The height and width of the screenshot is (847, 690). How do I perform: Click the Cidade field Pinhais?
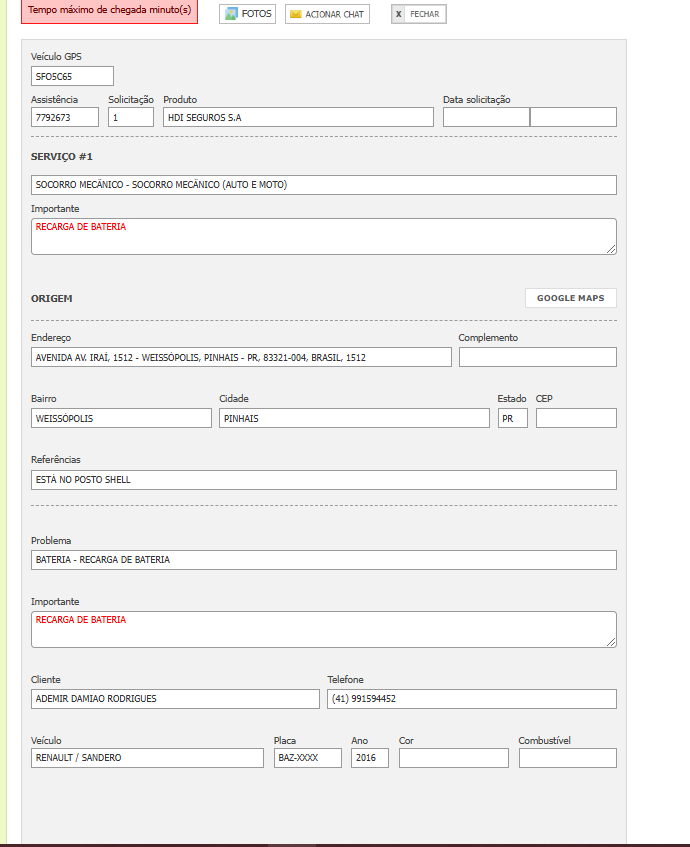pyautogui.click(x=354, y=418)
